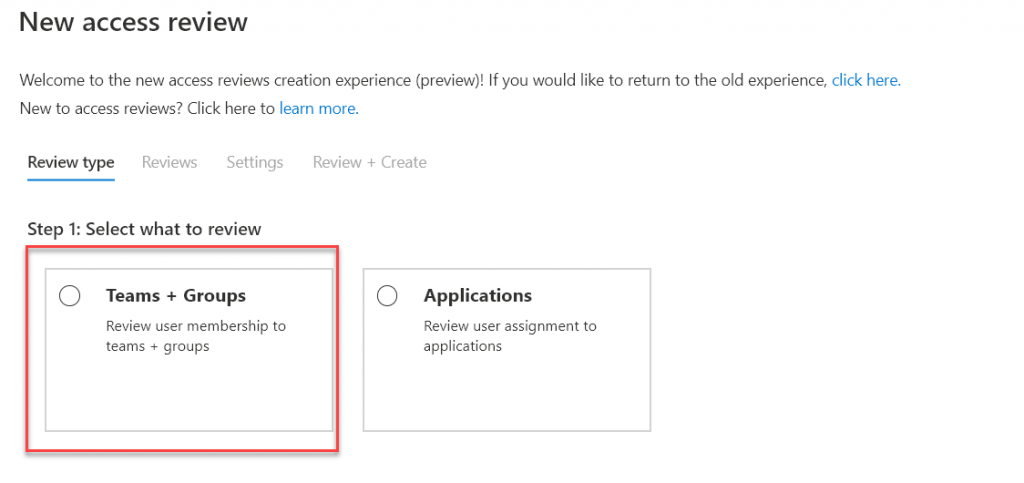Image resolution: width=1024 pixels, height=483 pixels.
Task: Select the Applications radio button
Action: pos(387,296)
